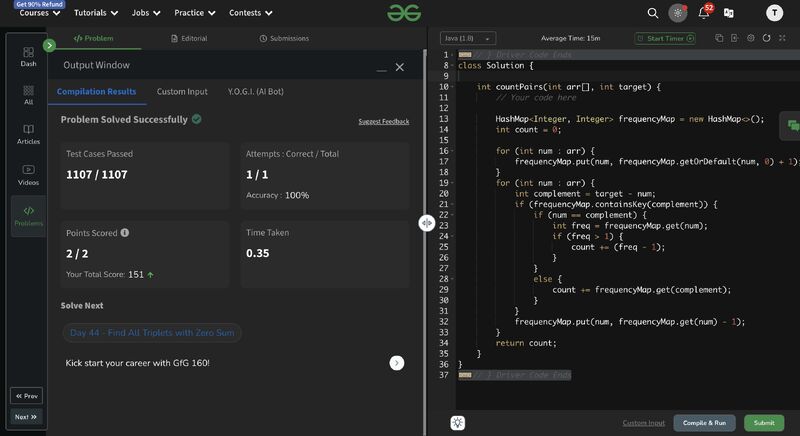The height and width of the screenshot is (436, 800).
Task: Open the Practice dropdown menu
Action: (194, 13)
